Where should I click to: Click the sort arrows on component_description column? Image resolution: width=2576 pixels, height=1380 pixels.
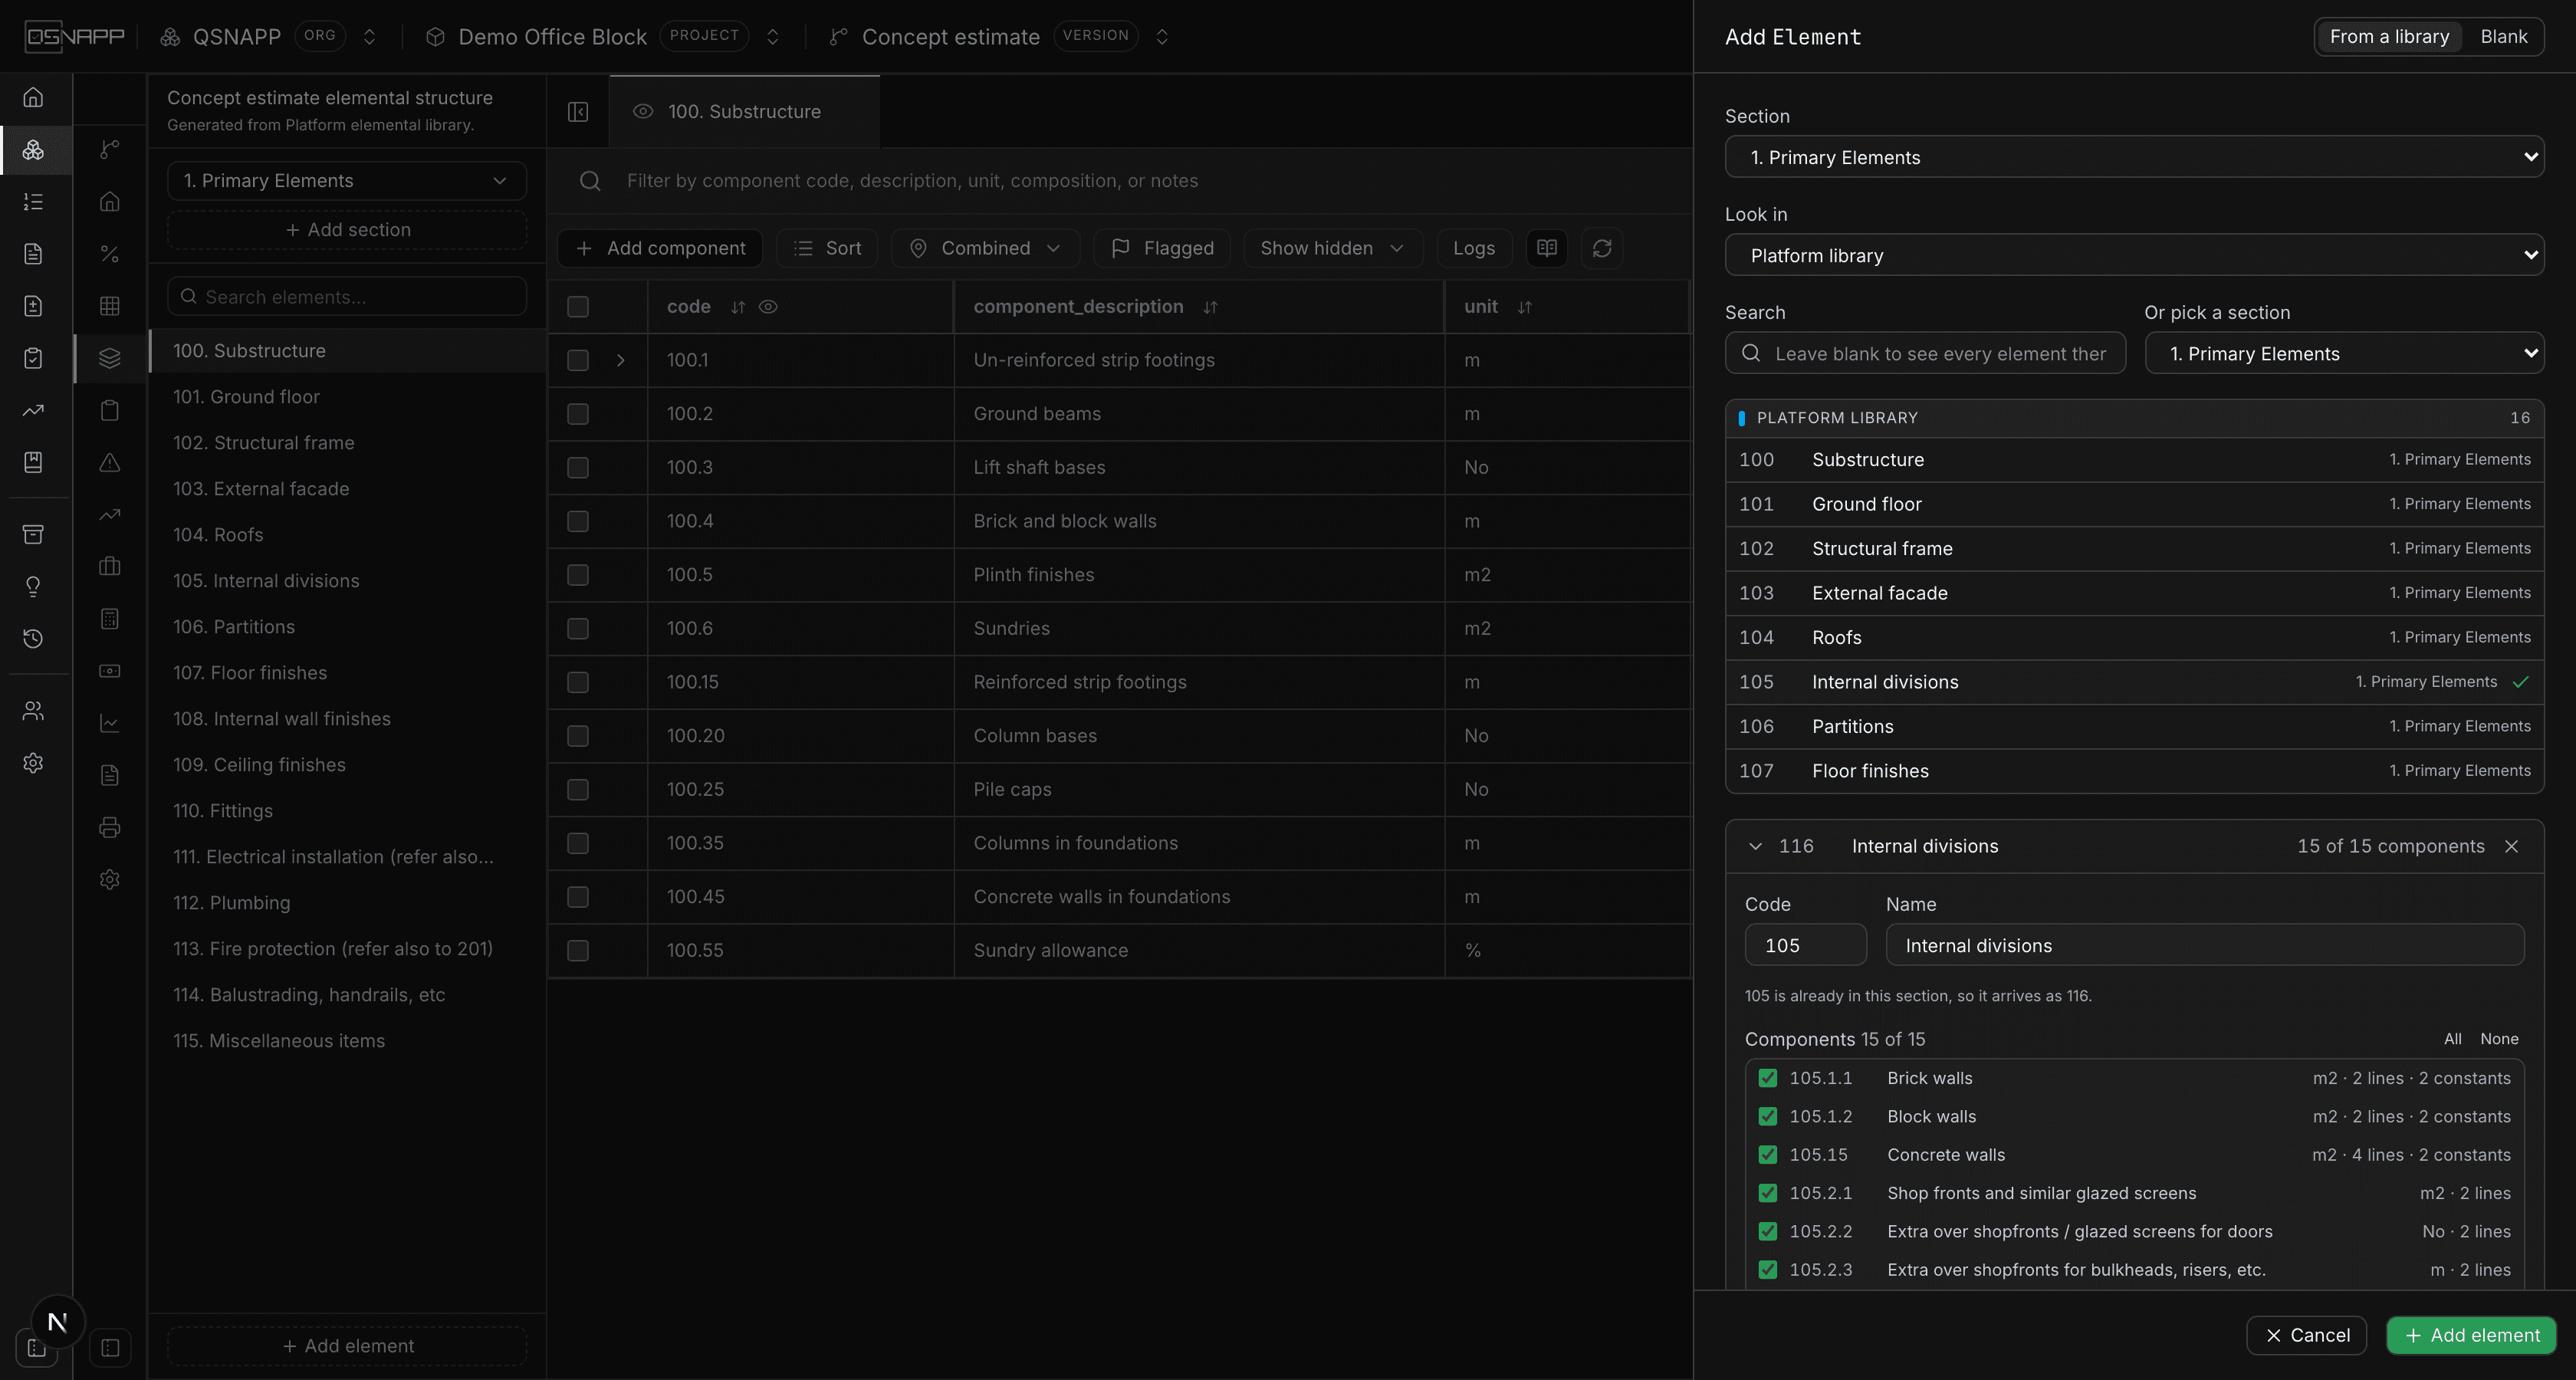click(1210, 307)
